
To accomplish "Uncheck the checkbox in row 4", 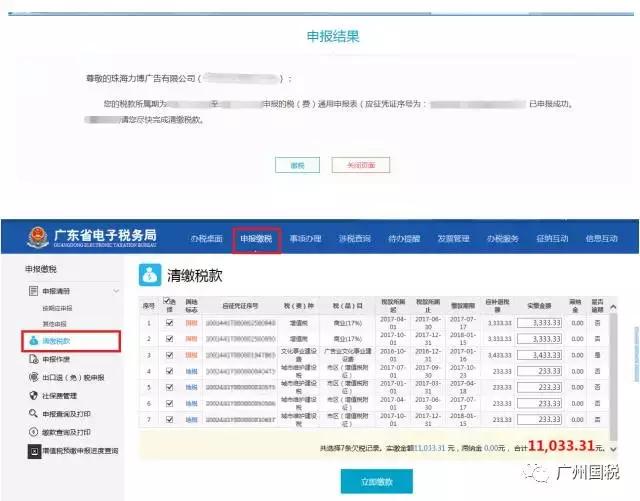I will point(169,371).
